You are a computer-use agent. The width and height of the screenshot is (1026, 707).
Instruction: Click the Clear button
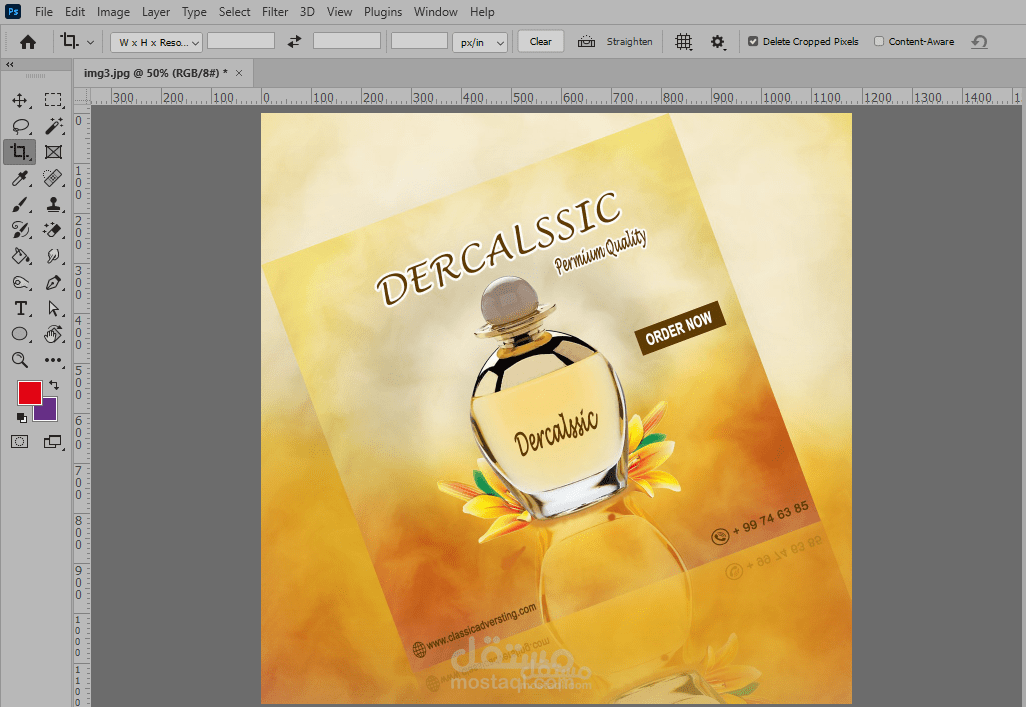click(540, 41)
